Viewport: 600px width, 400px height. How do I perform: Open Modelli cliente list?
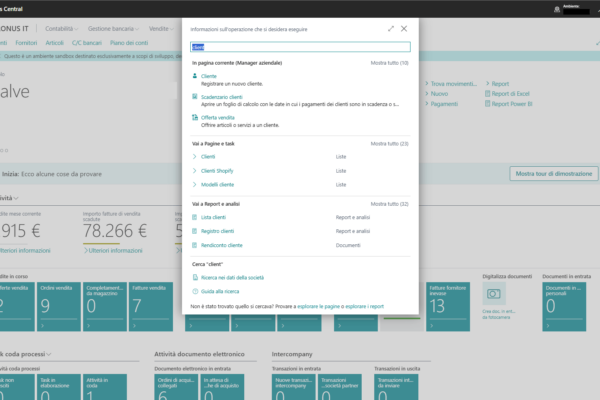[x=217, y=184]
